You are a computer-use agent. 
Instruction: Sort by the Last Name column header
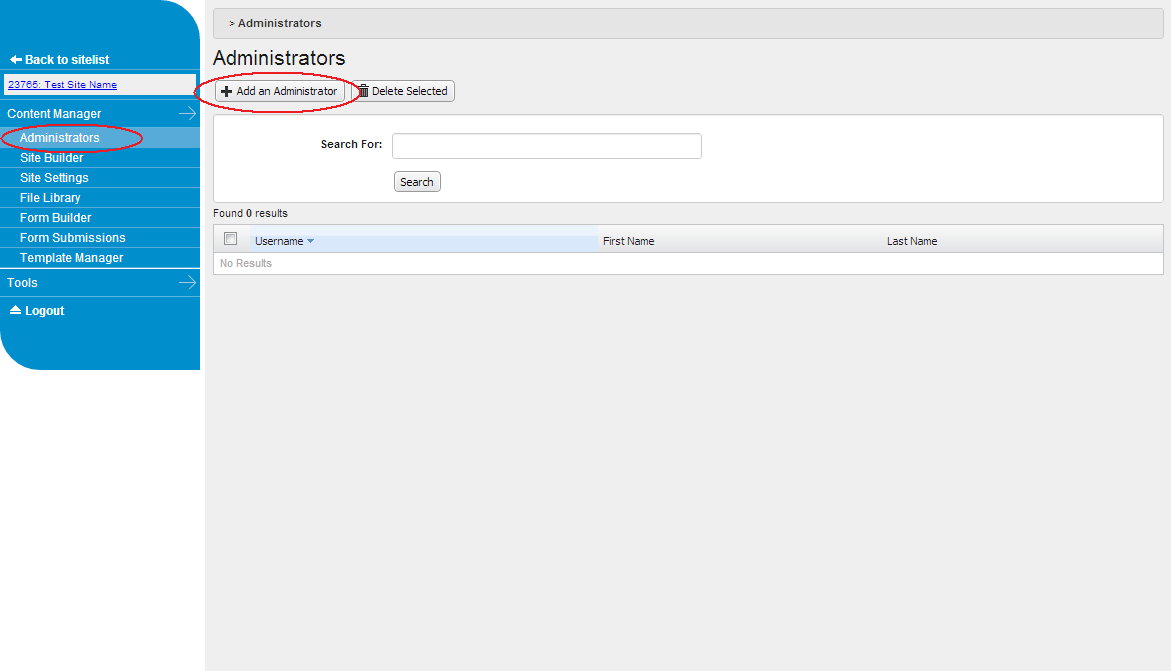tap(912, 242)
